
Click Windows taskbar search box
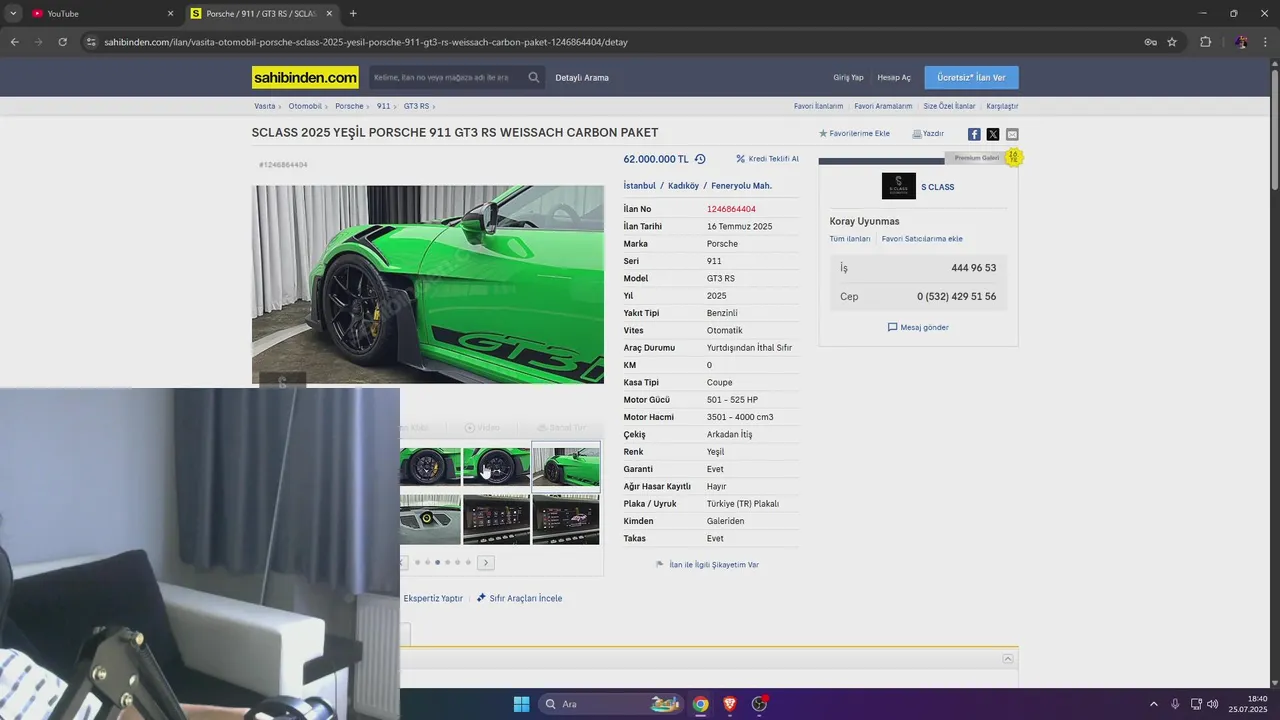[612, 704]
